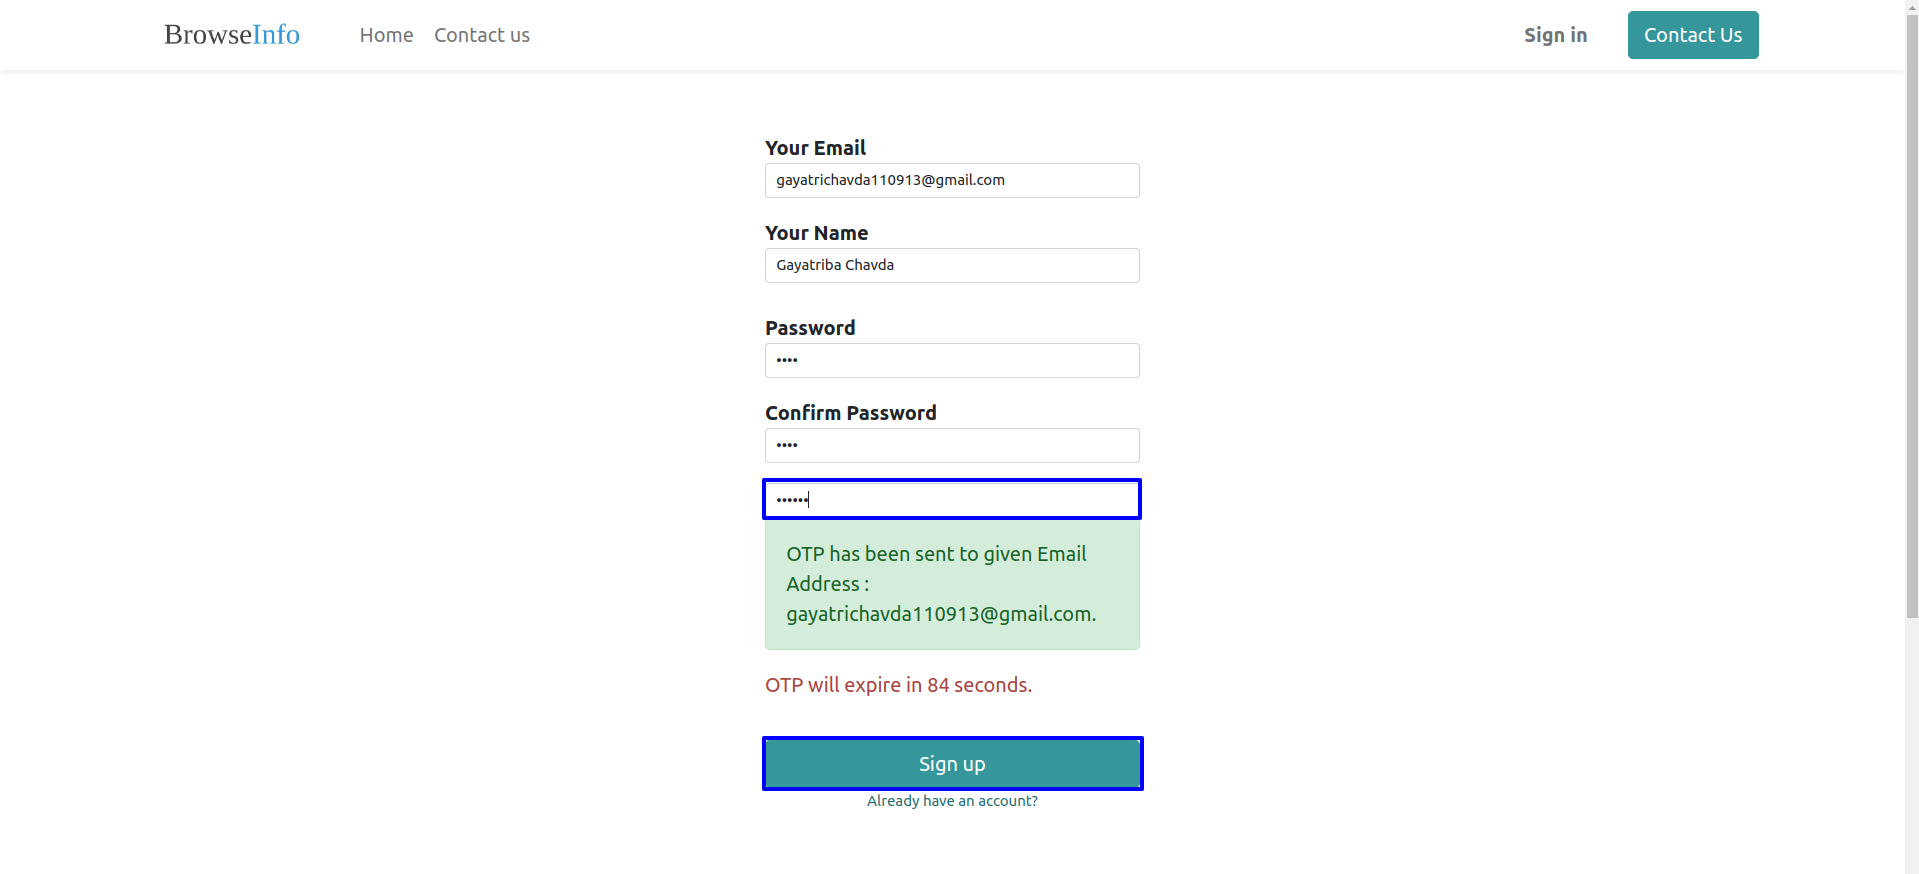Open the Sign in link
Image resolution: width=1919 pixels, height=874 pixels.
click(1555, 35)
